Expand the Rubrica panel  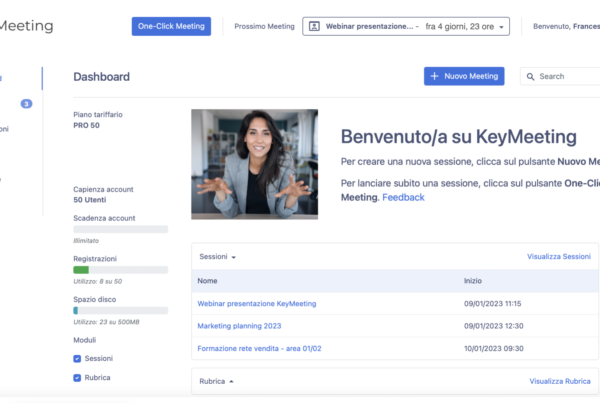[217, 381]
